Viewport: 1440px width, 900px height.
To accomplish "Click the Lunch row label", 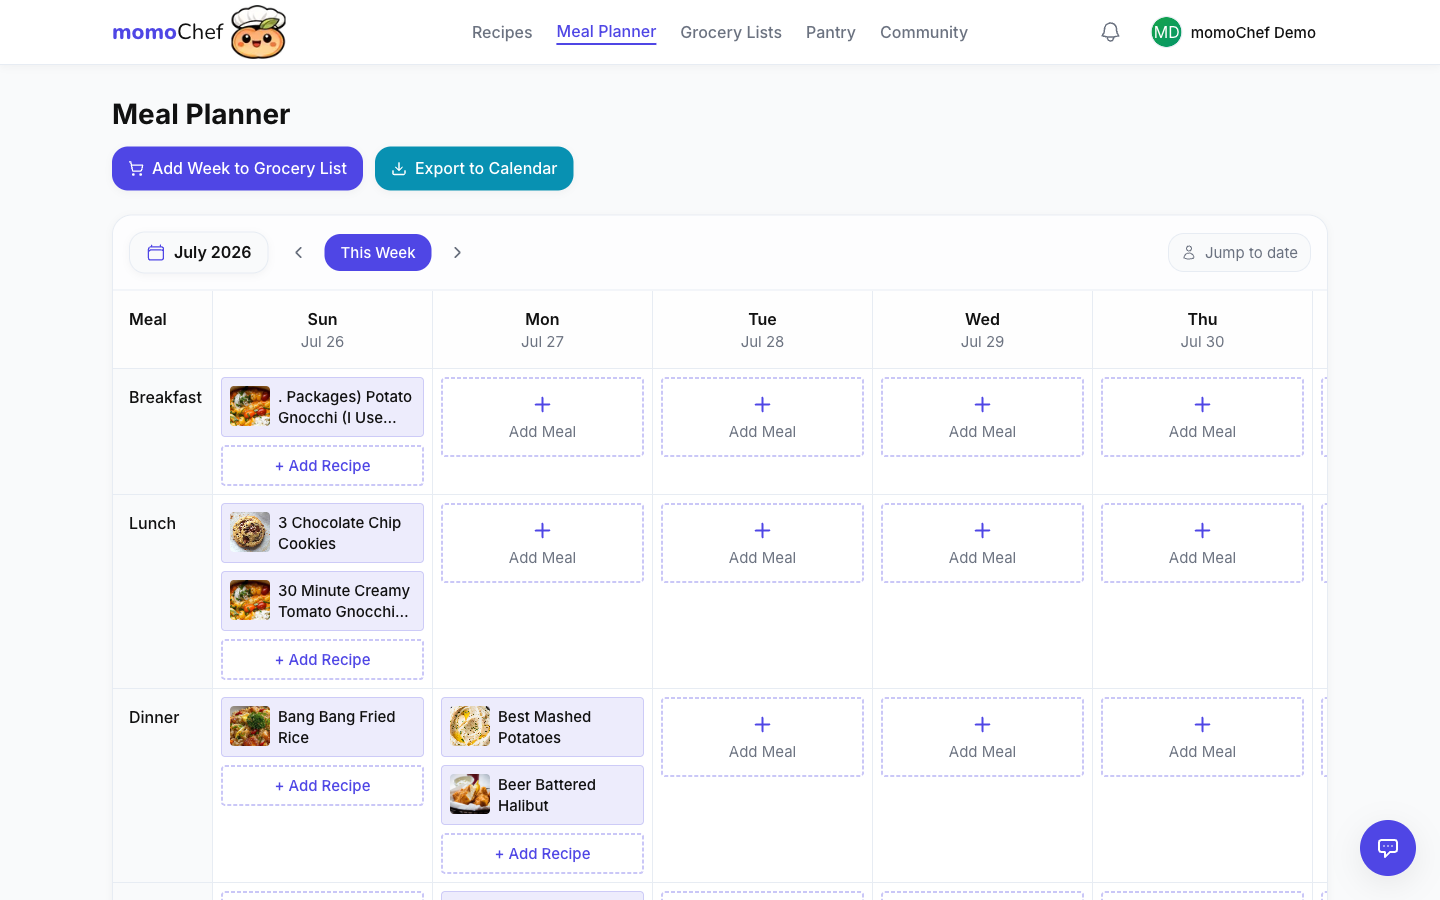I will (x=152, y=523).
